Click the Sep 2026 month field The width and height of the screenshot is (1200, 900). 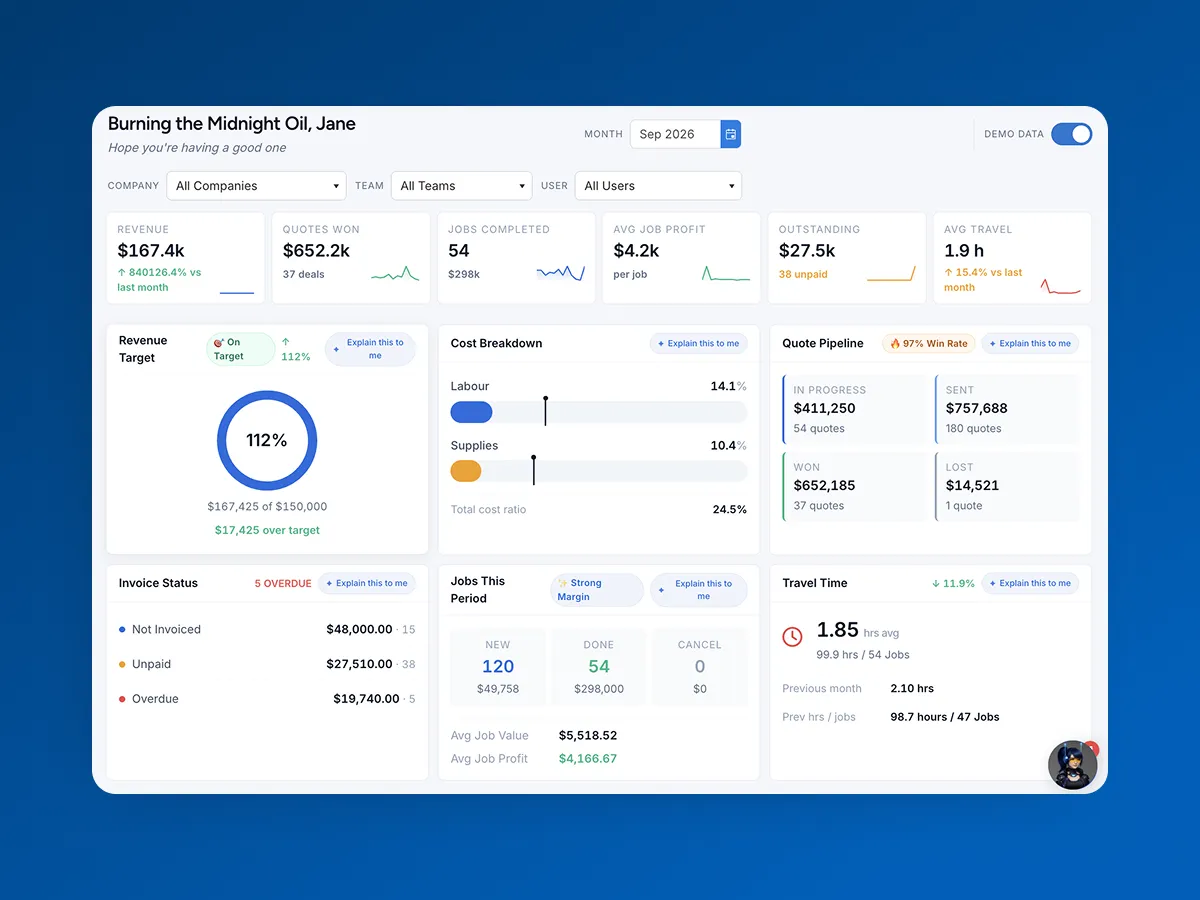coord(675,134)
